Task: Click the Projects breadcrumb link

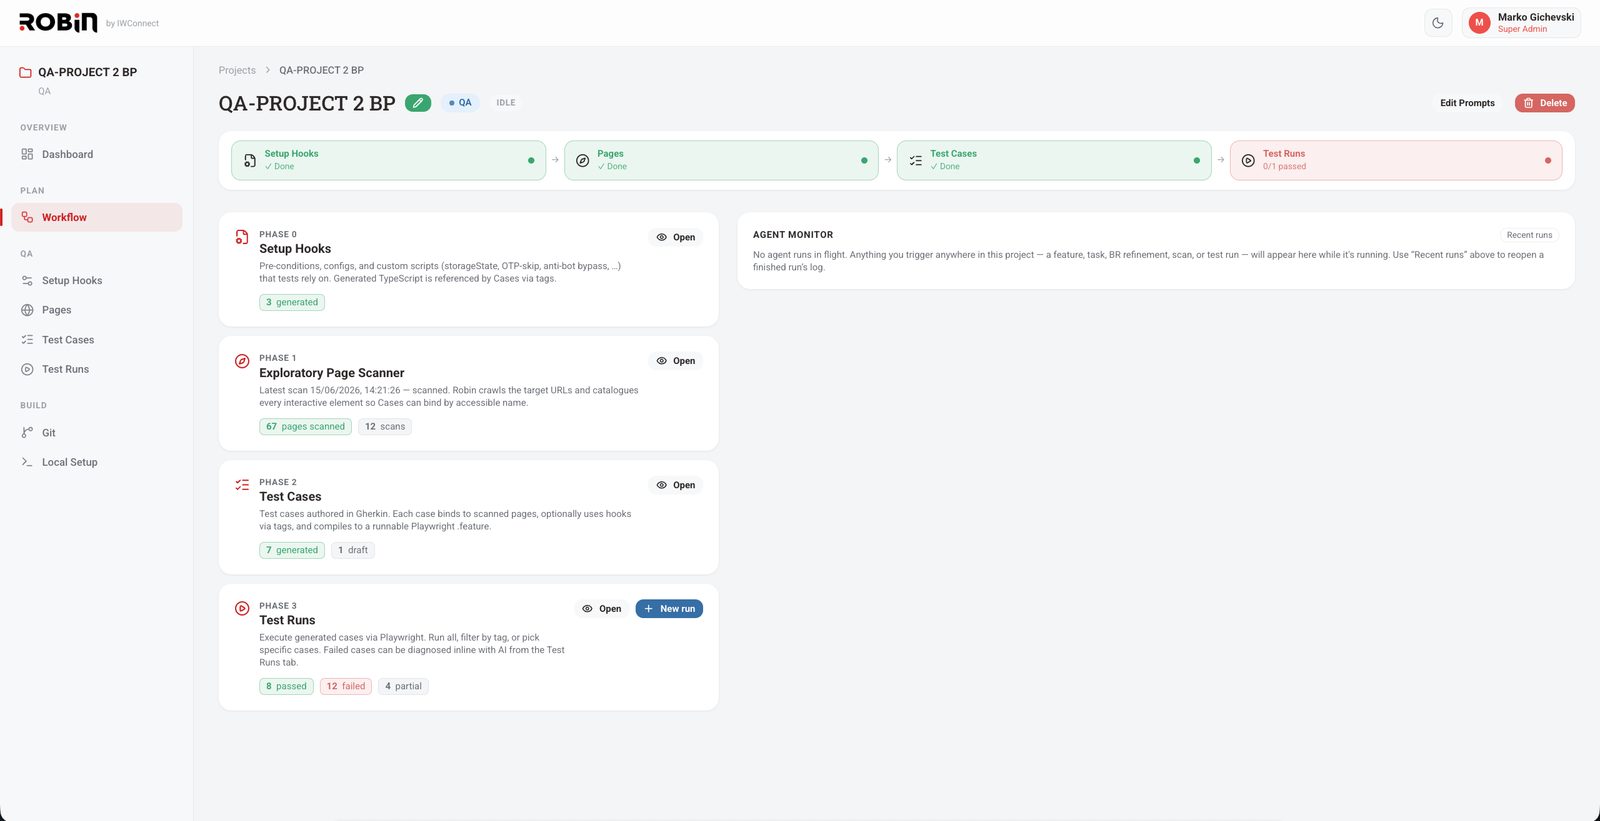Action: point(237,70)
